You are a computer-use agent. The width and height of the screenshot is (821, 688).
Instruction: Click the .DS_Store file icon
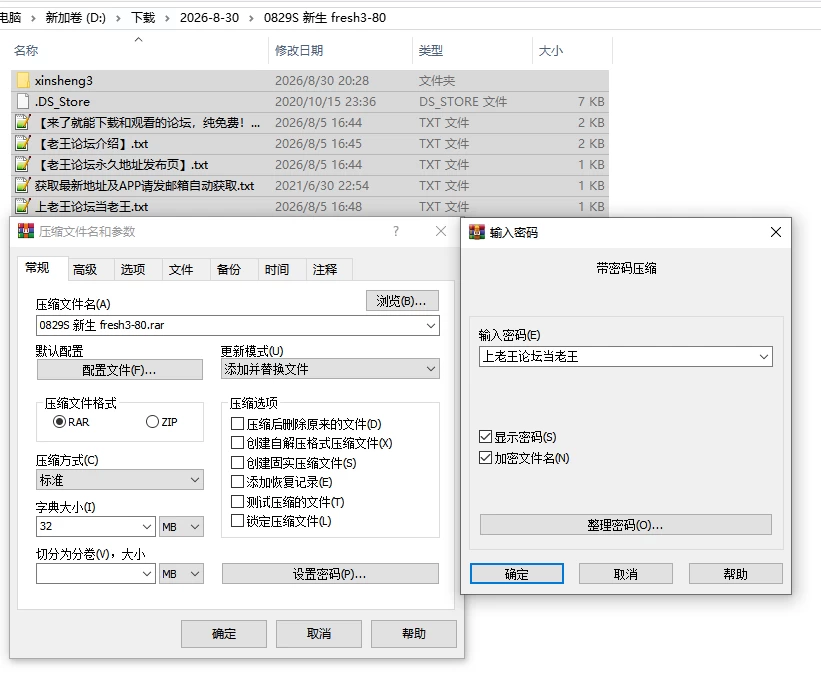[x=23, y=102]
